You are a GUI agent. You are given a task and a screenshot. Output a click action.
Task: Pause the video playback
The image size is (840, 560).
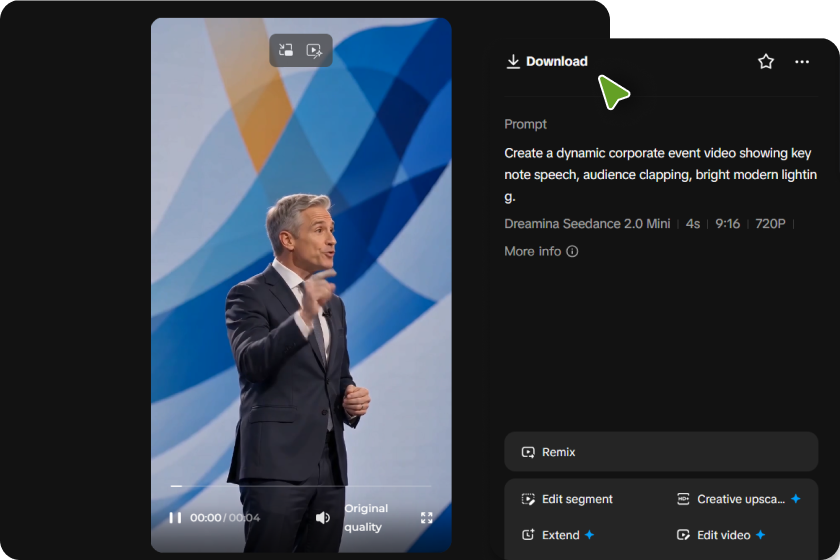pyautogui.click(x=175, y=518)
